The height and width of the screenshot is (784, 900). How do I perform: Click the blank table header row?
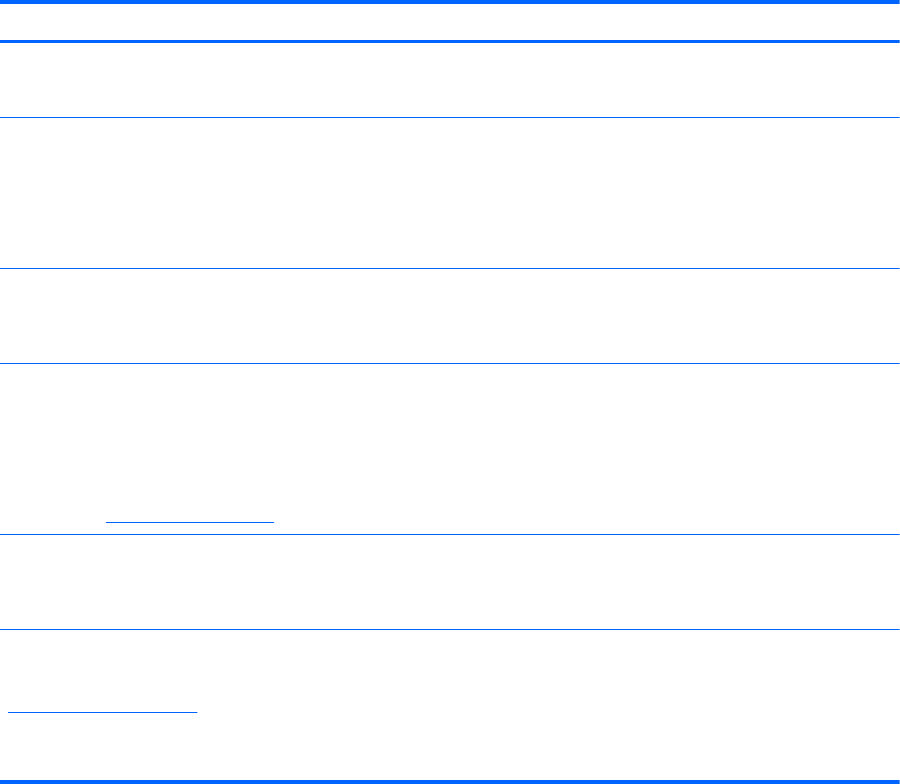(450, 21)
